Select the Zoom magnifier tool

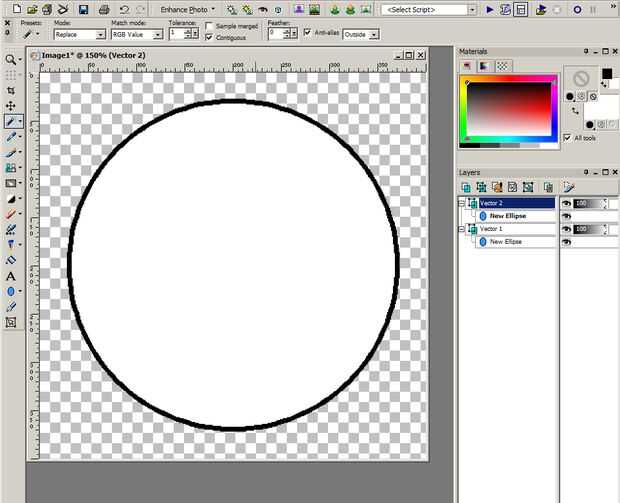(10, 60)
